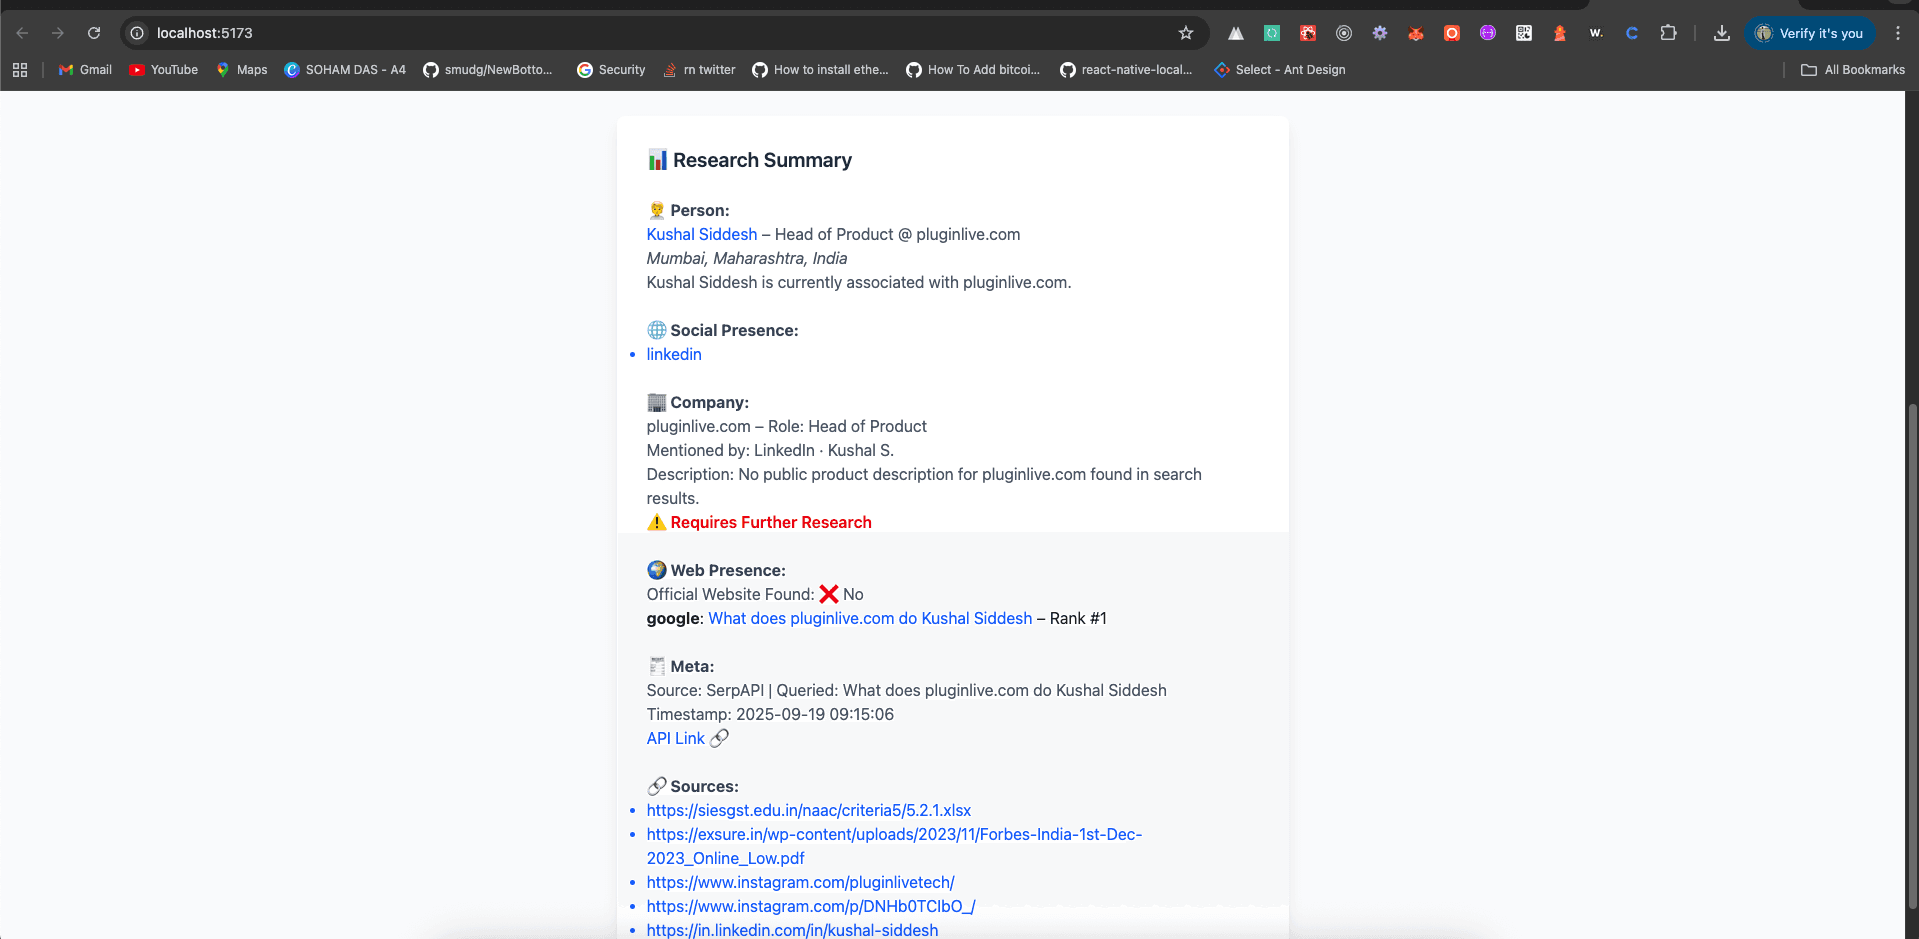
Task: Click the red and white extension icon next to the green square one
Action: point(1308,33)
